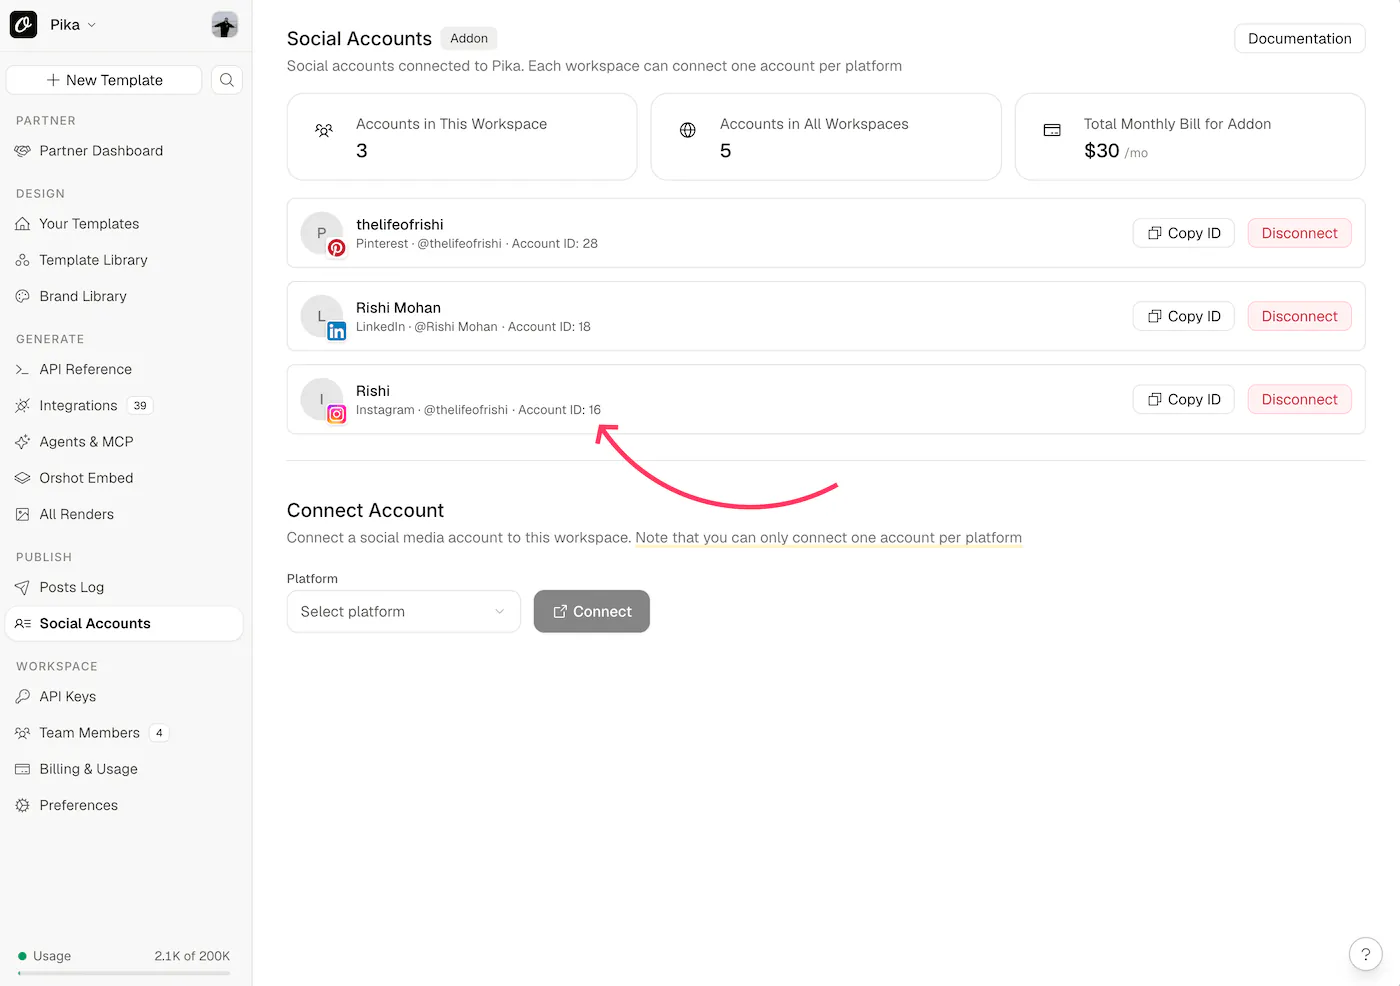This screenshot has width=1400, height=986.
Task: Click the Team Members count badge 4
Action: coord(159,733)
